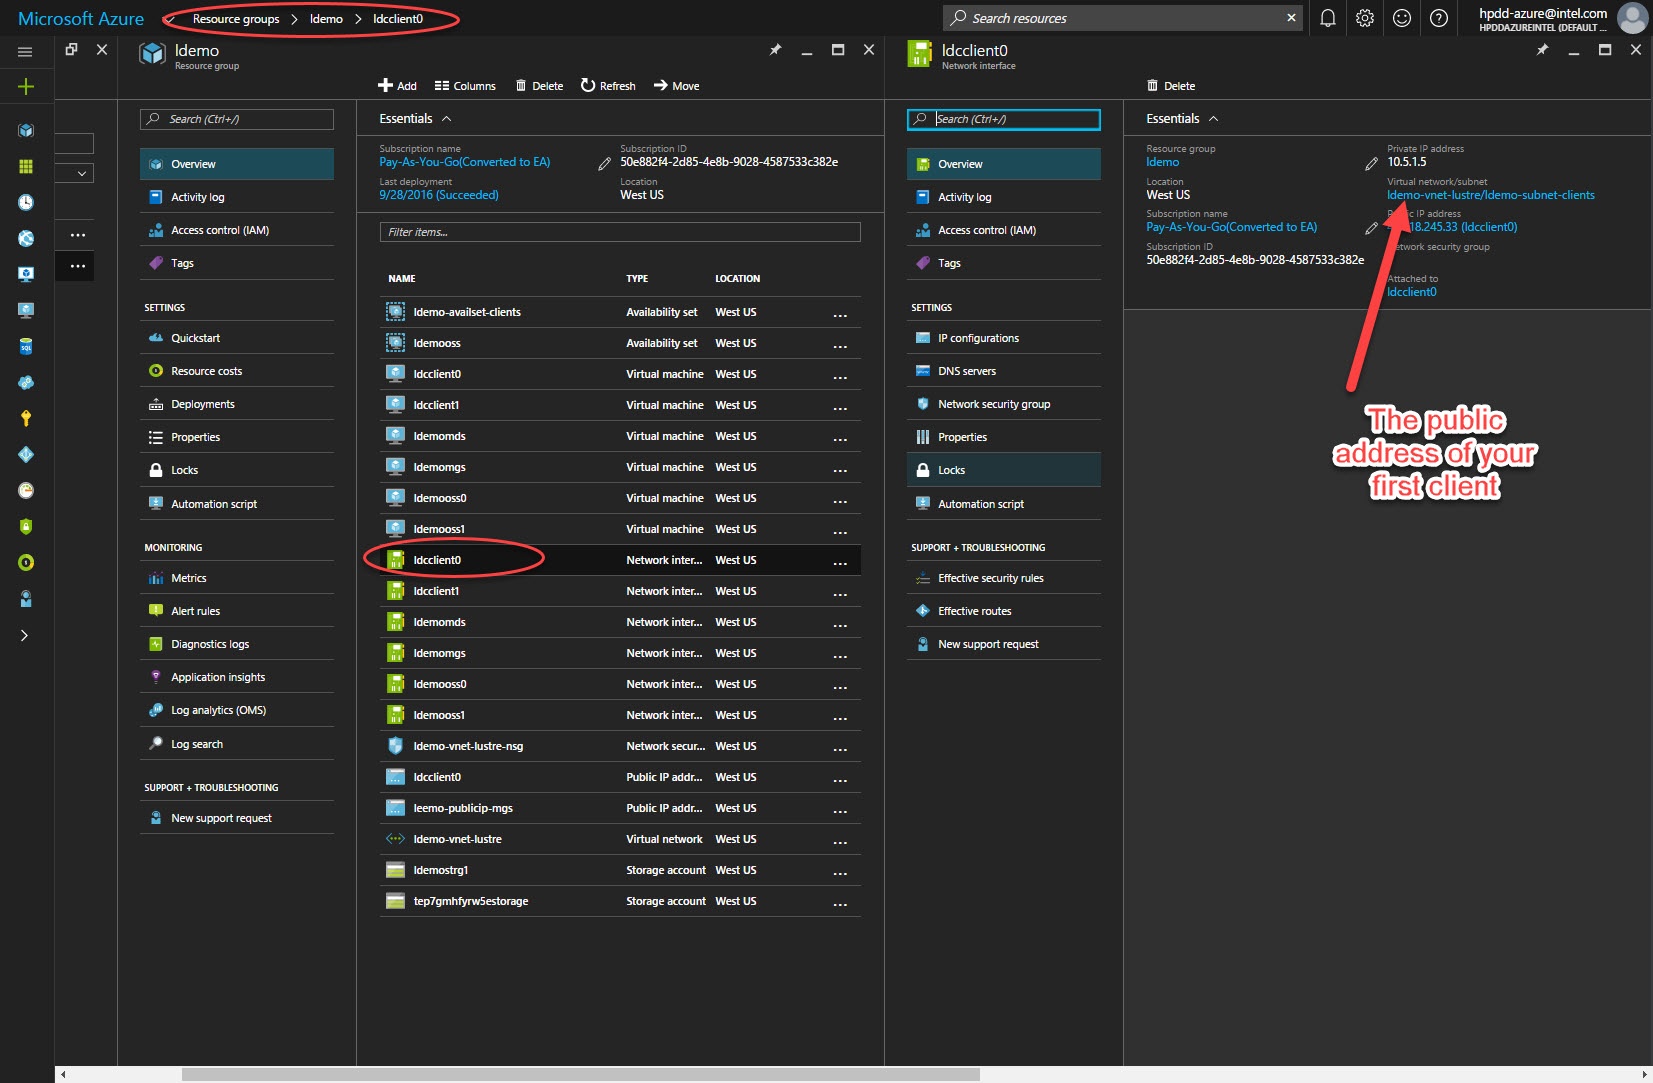Expand the More services chevron in sidebar
This screenshot has height=1083, width=1653.
point(25,635)
